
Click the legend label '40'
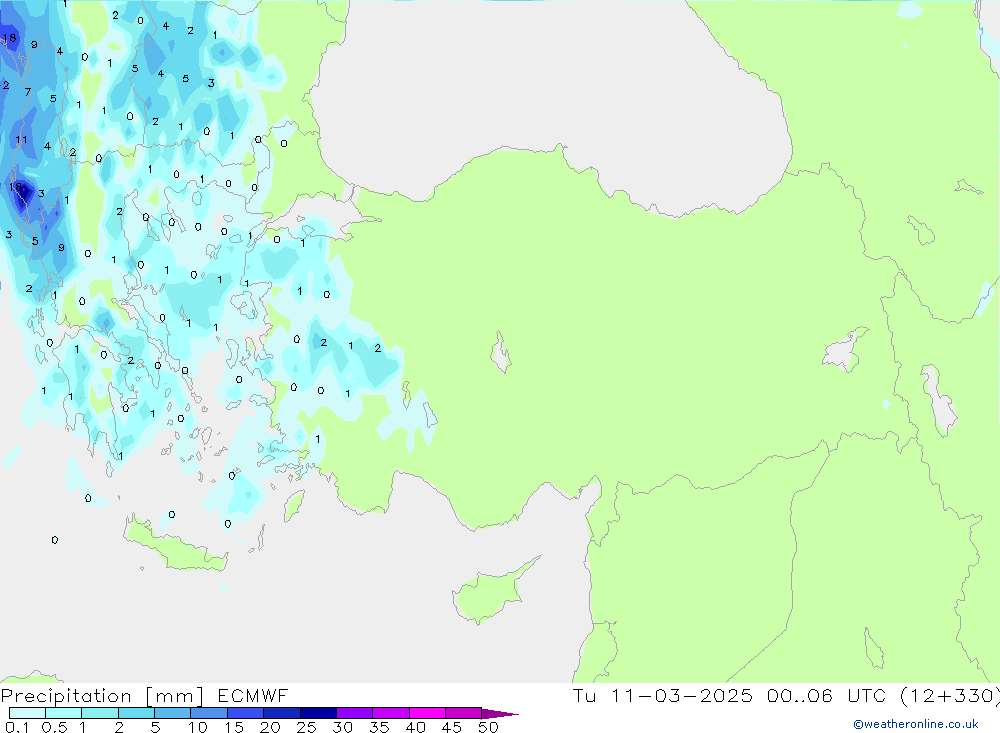coord(416,727)
